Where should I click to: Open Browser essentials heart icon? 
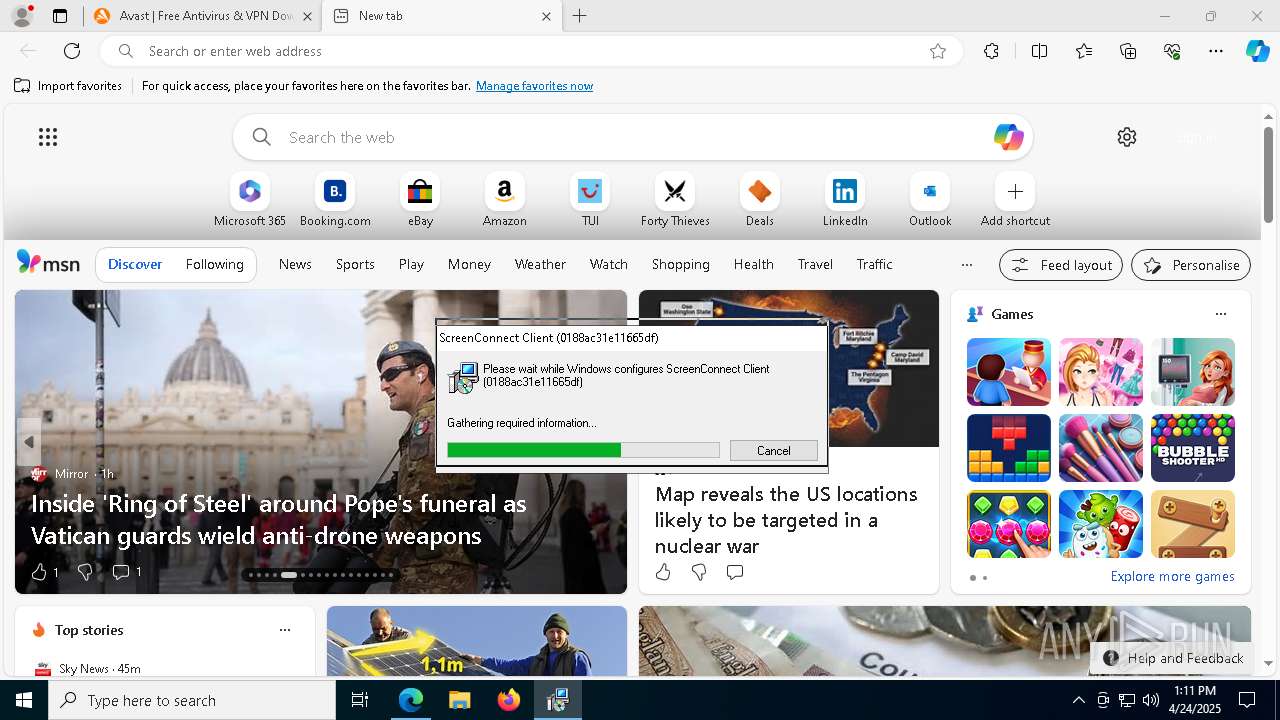pyautogui.click(x=1172, y=51)
